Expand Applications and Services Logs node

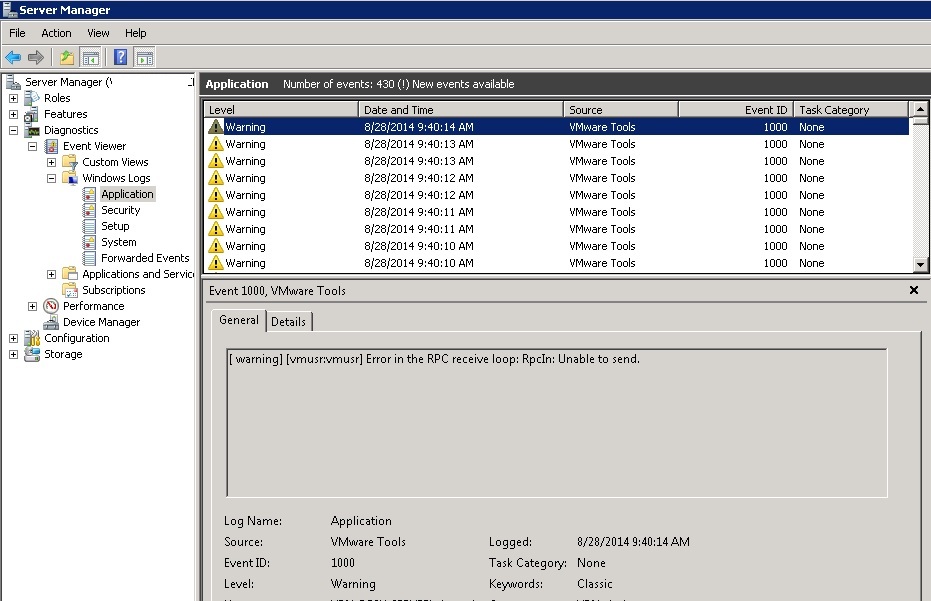[x=52, y=275]
